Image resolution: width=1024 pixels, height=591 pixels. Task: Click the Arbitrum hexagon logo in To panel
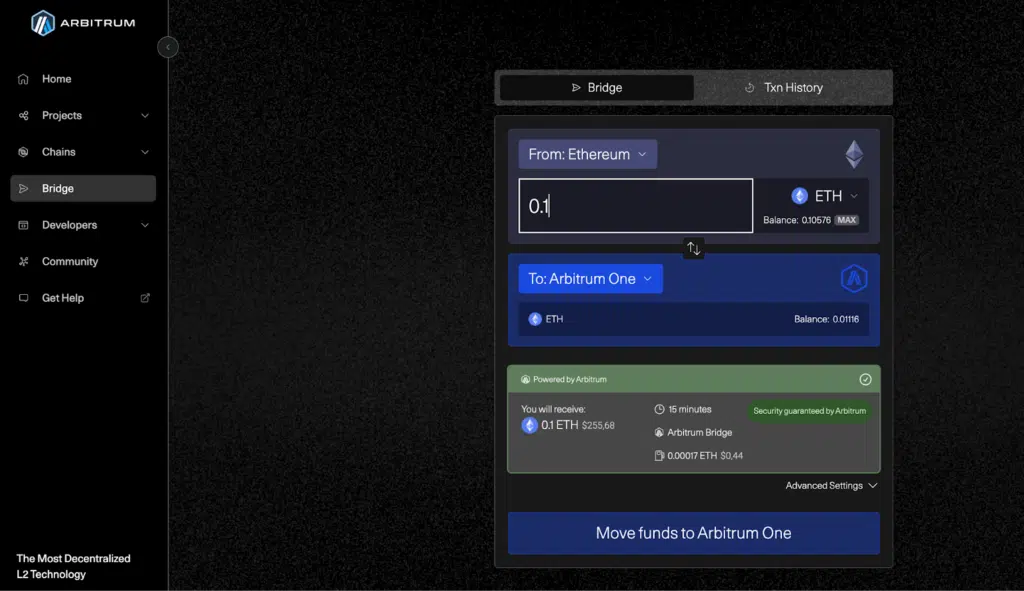coord(854,279)
